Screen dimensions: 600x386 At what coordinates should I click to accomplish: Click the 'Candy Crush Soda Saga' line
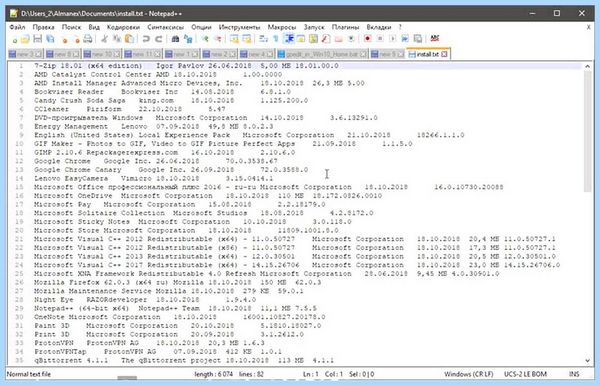[x=171, y=101]
